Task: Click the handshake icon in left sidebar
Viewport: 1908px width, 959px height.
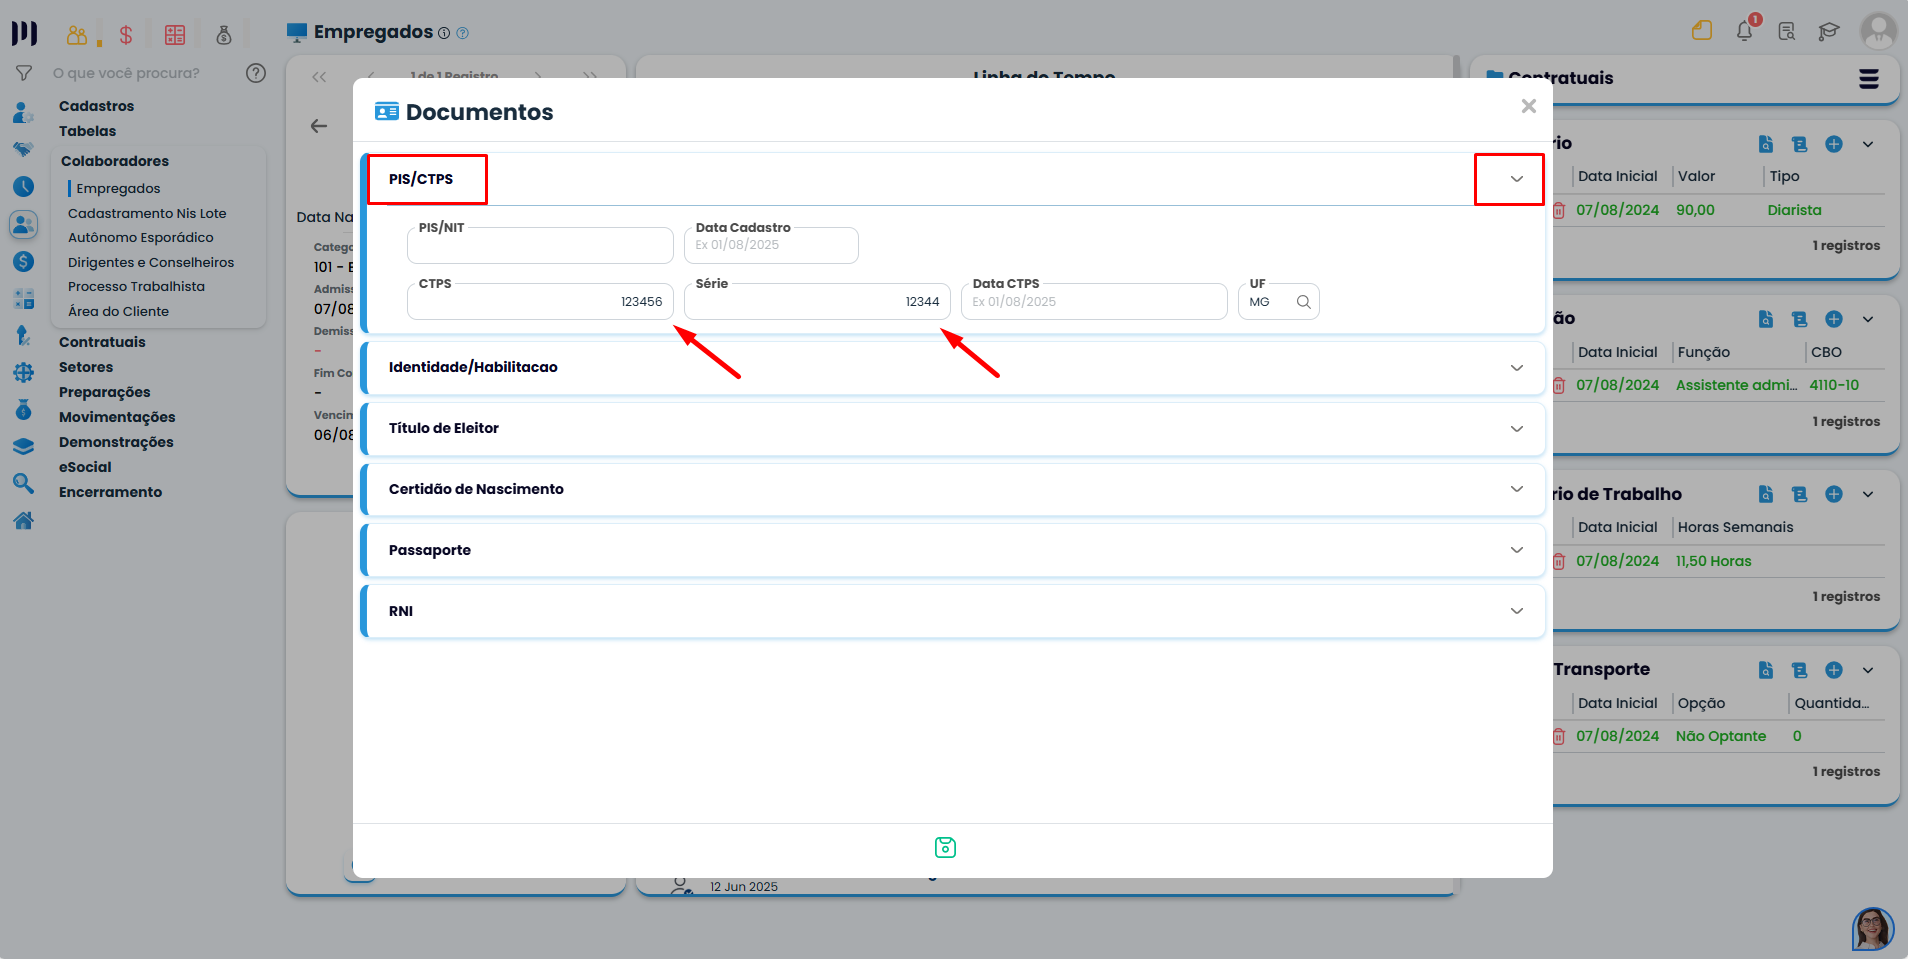Action: tap(24, 150)
